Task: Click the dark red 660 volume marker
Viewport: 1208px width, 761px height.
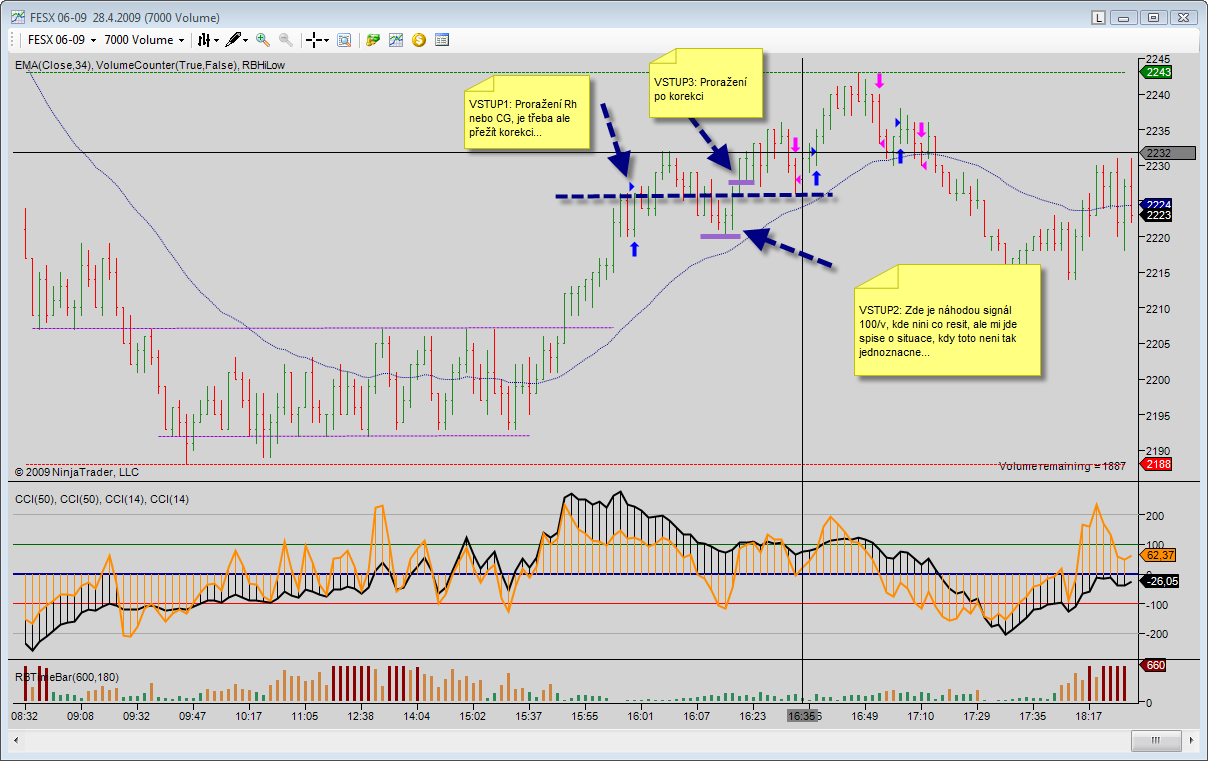Action: click(x=1154, y=665)
